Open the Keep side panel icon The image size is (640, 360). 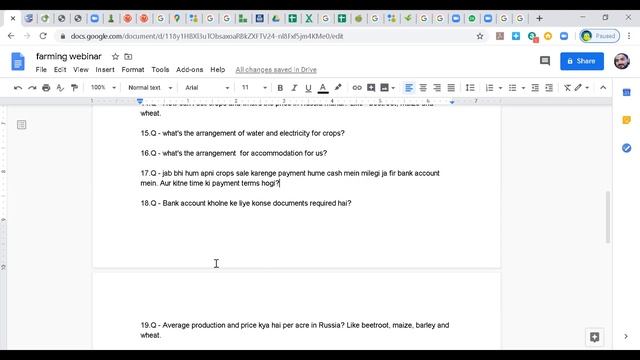tap(627, 120)
